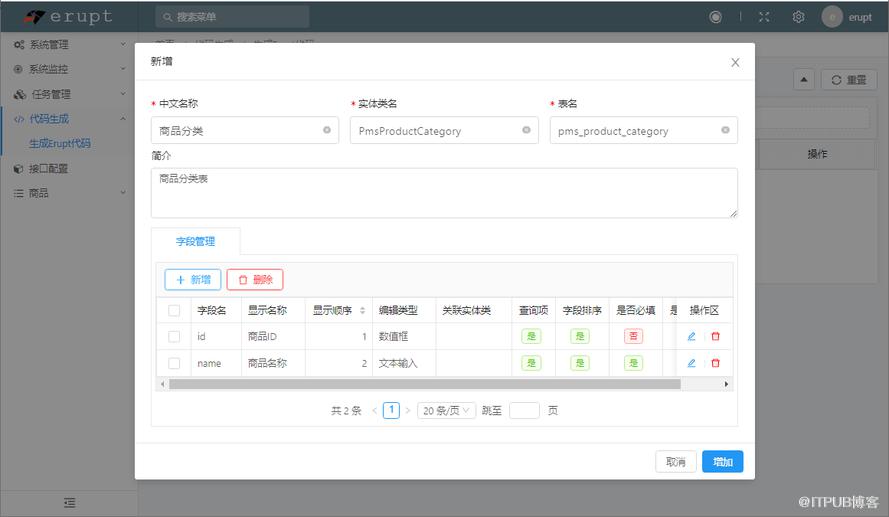Clear the 实体类名 field using its clear icon
Viewport: 889px width, 517px height.
pos(526,130)
